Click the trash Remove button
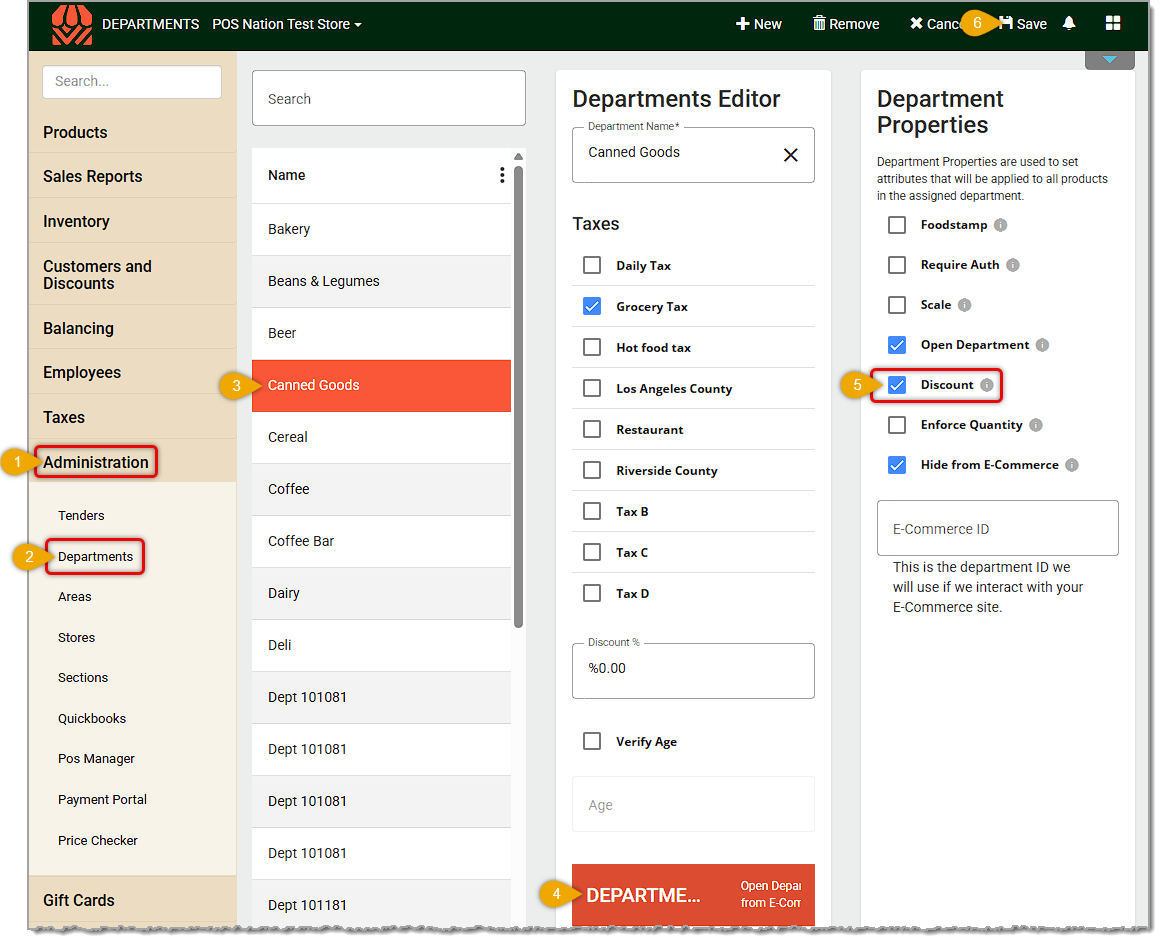This screenshot has width=1160, height=943. click(846, 24)
